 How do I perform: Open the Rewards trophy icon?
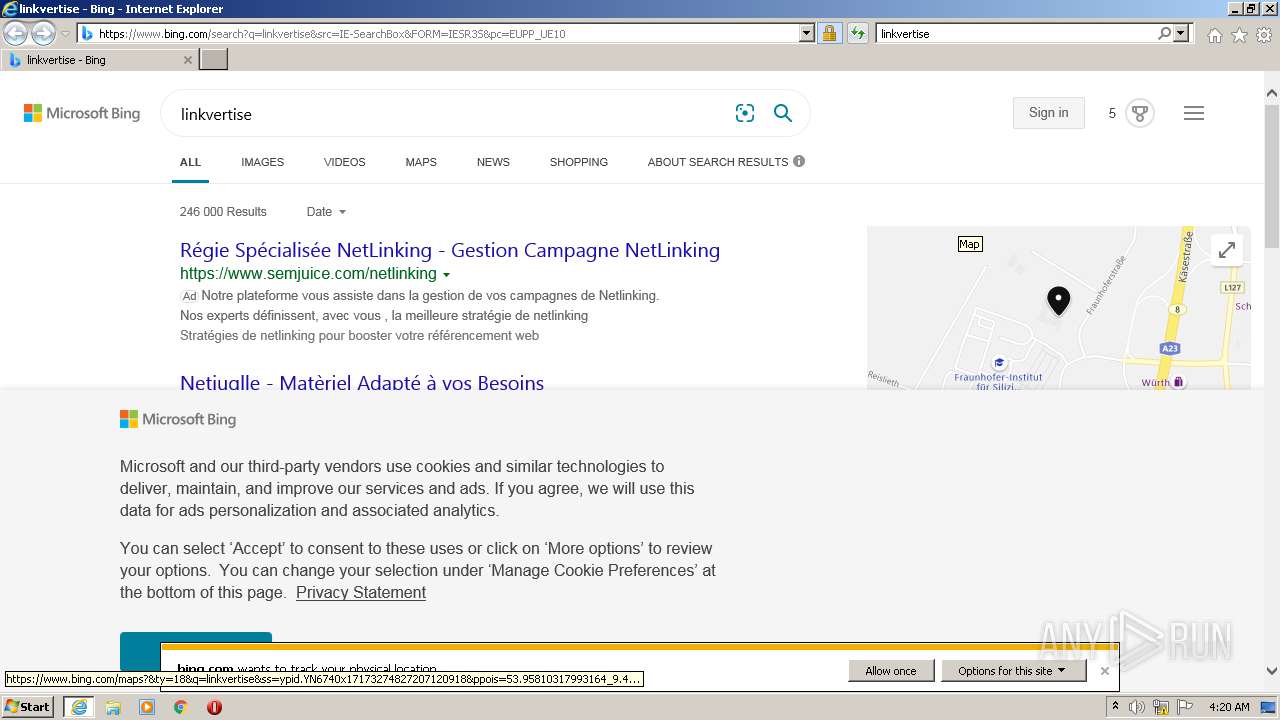1139,113
